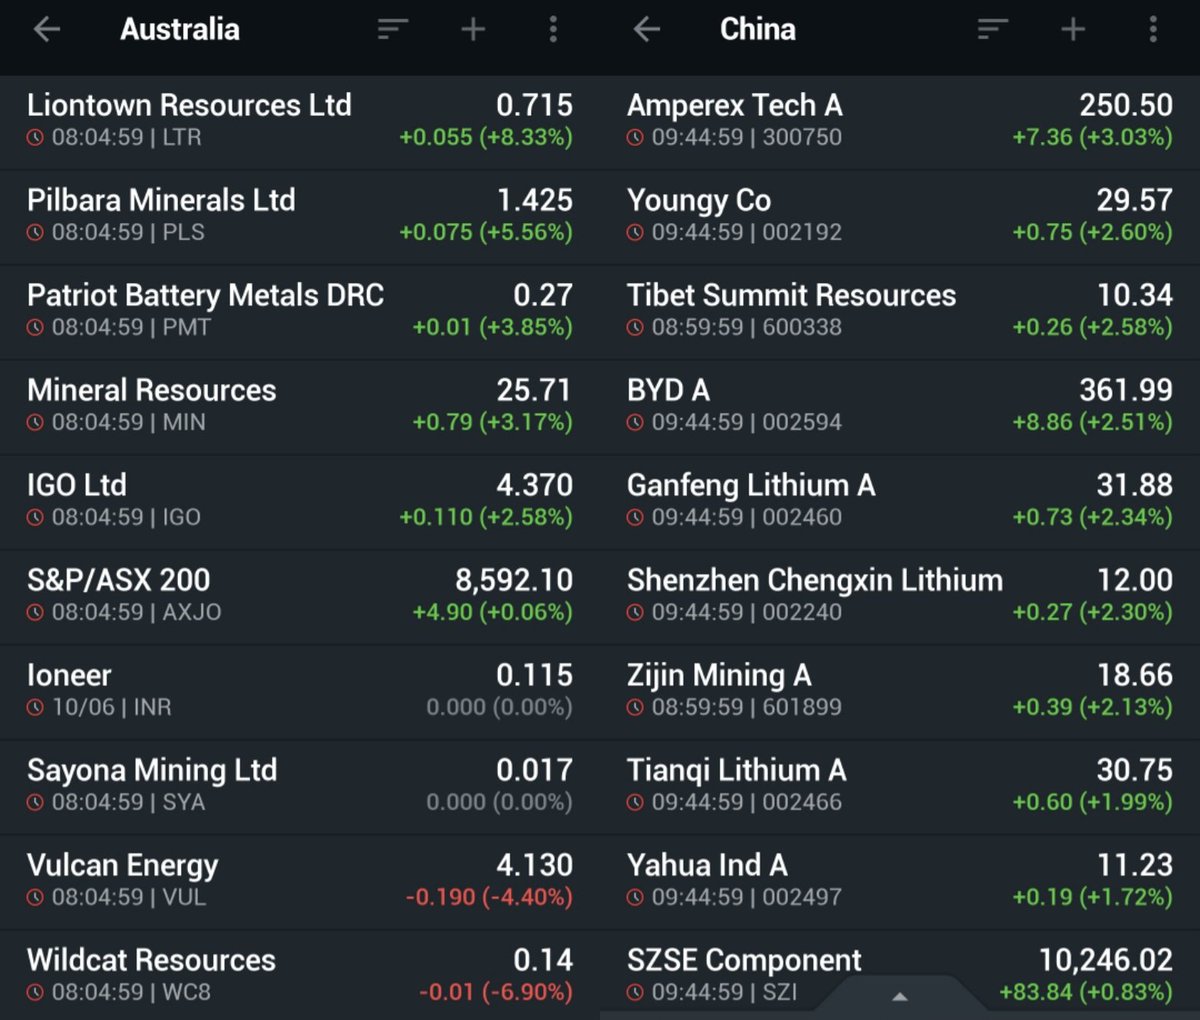This screenshot has height=1020, width=1200.
Task: Open sort options in Australia watchlist
Action: tap(392, 30)
